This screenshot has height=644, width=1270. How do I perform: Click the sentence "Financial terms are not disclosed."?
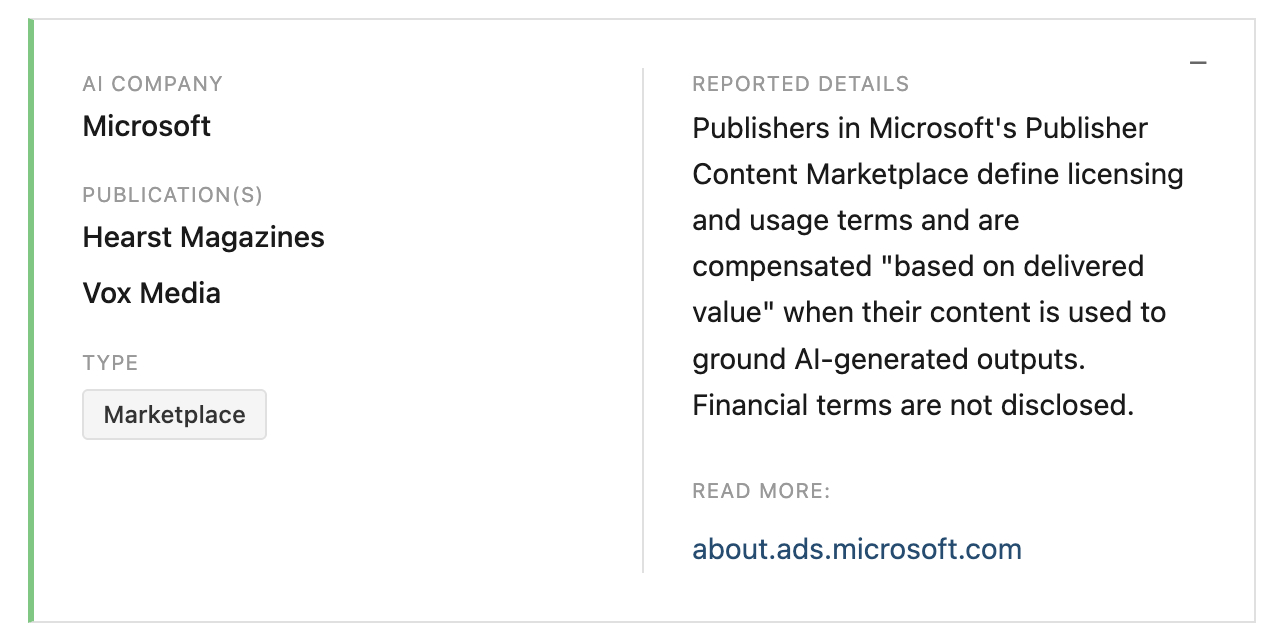[912, 405]
